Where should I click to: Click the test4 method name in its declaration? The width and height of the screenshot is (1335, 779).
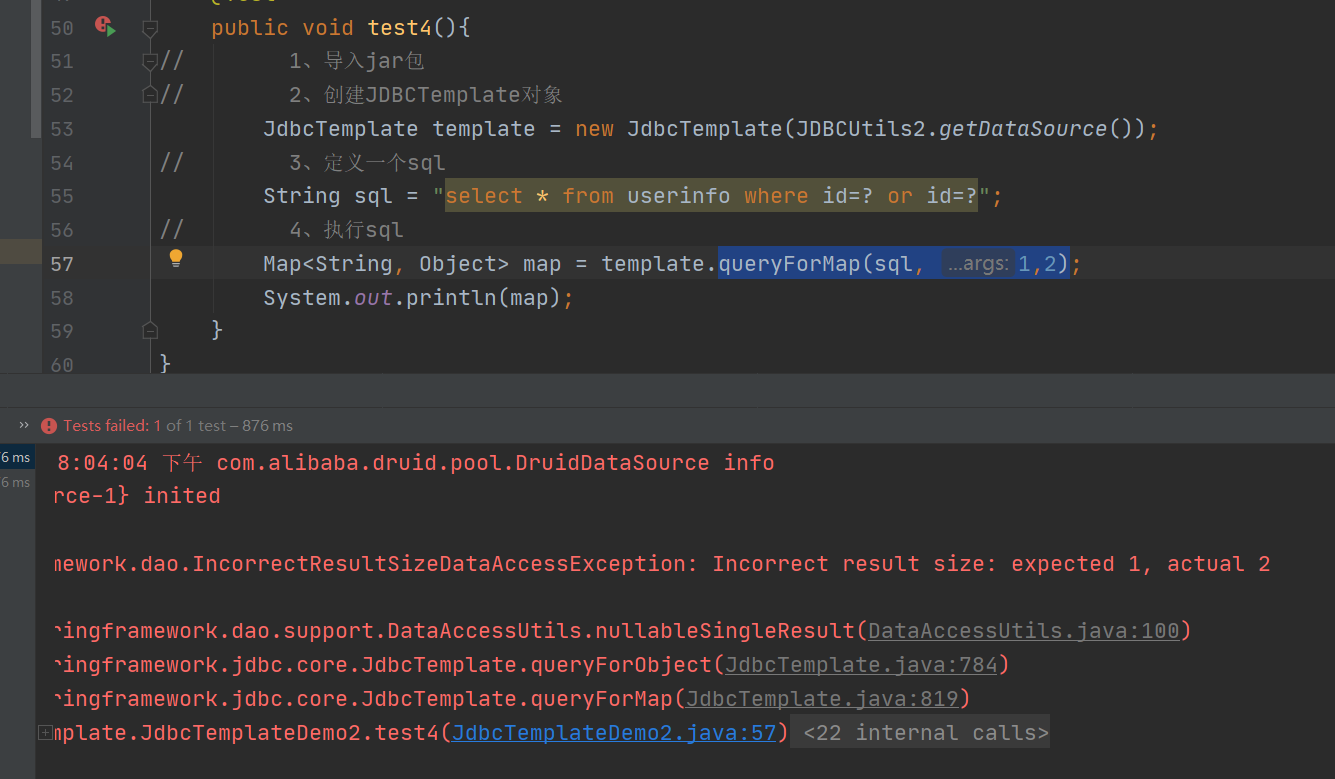click(x=400, y=28)
